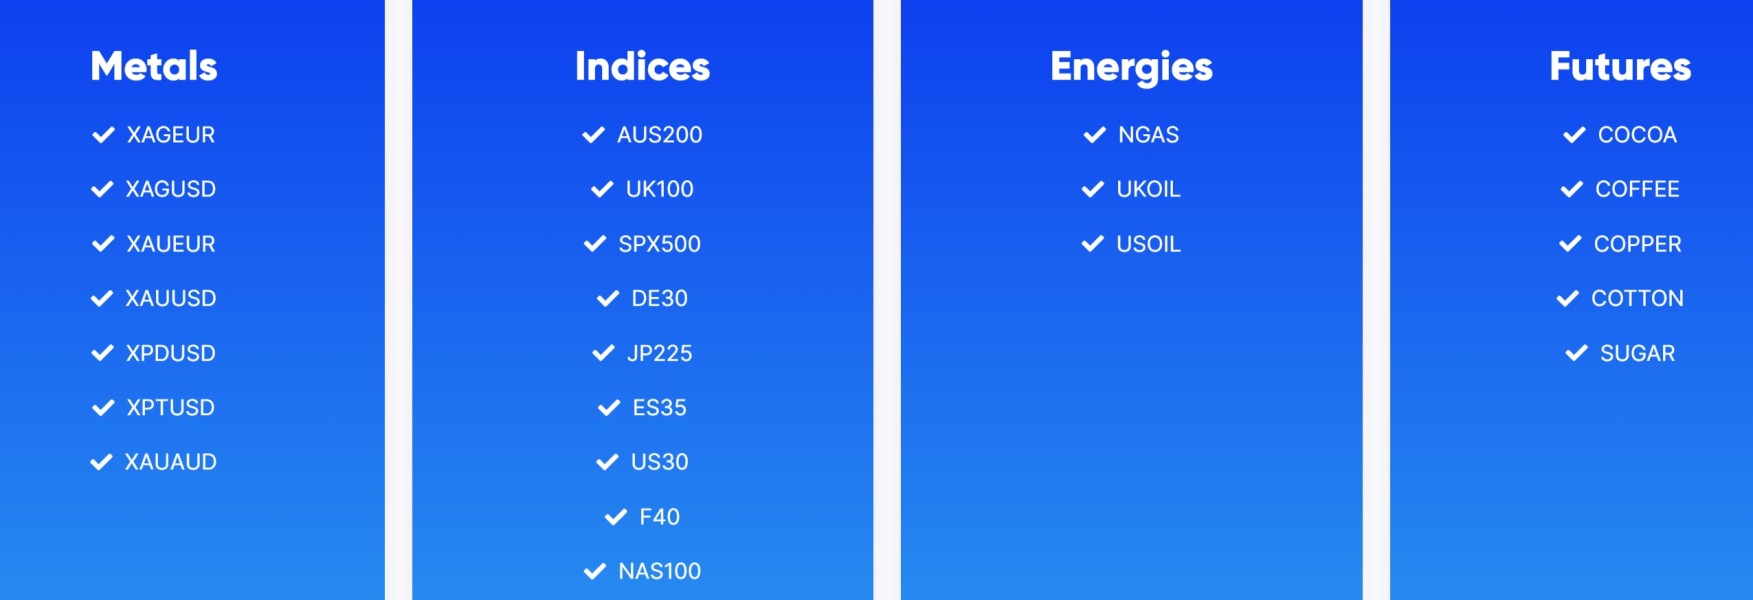This screenshot has width=1753, height=600.
Task: Select the COPPER futures entry
Action: click(x=1637, y=244)
